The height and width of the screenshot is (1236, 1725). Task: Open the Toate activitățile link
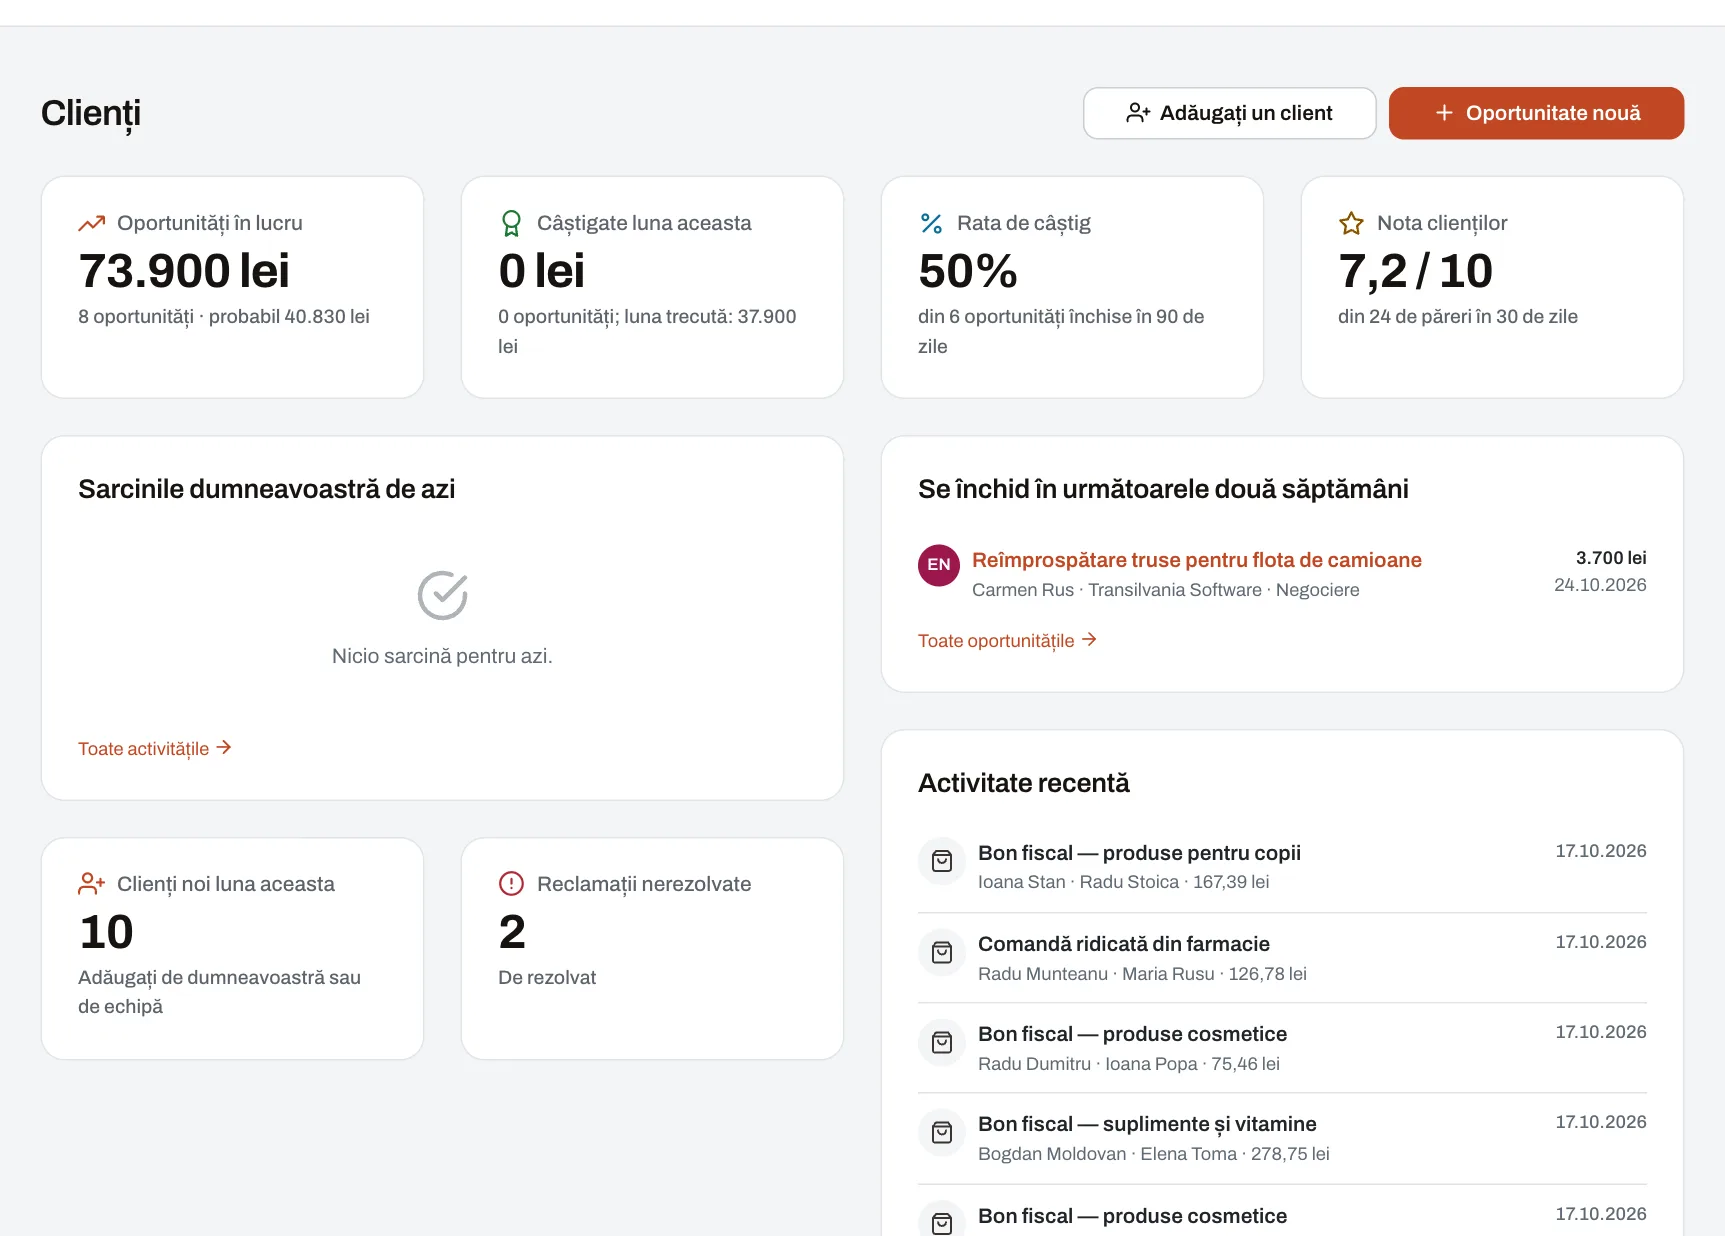tap(155, 749)
